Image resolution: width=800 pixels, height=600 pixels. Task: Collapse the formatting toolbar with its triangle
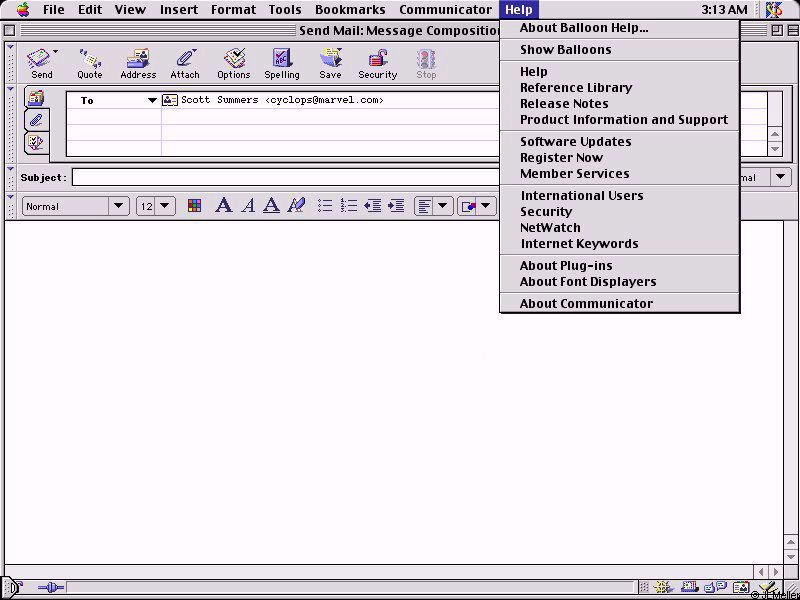pyautogui.click(x=11, y=196)
